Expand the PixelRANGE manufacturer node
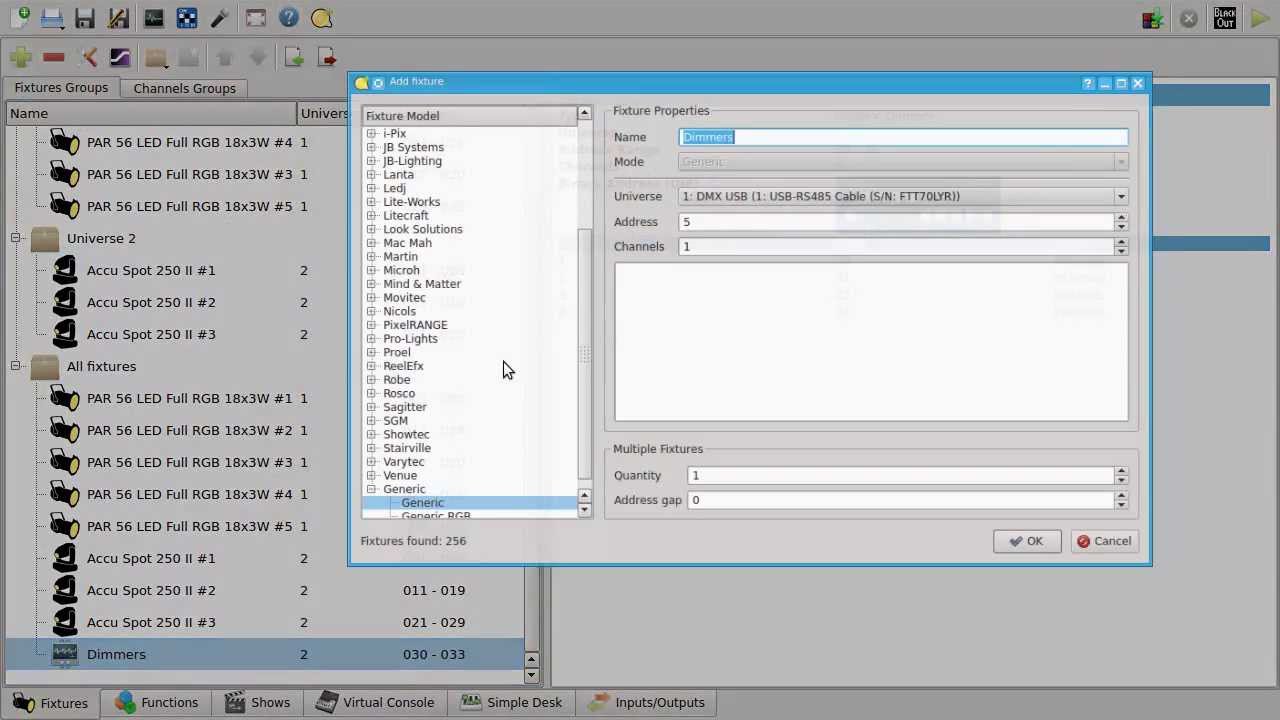The image size is (1280, 720). click(x=371, y=325)
